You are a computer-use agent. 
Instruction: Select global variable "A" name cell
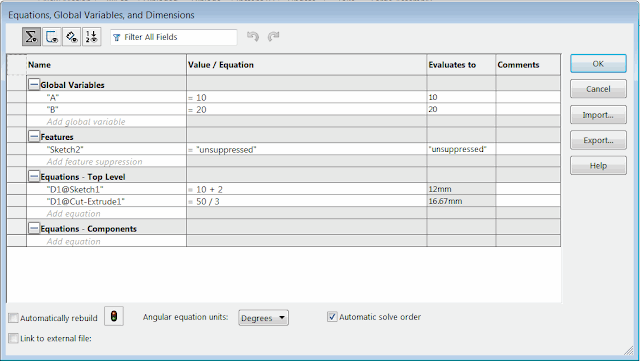pos(106,97)
